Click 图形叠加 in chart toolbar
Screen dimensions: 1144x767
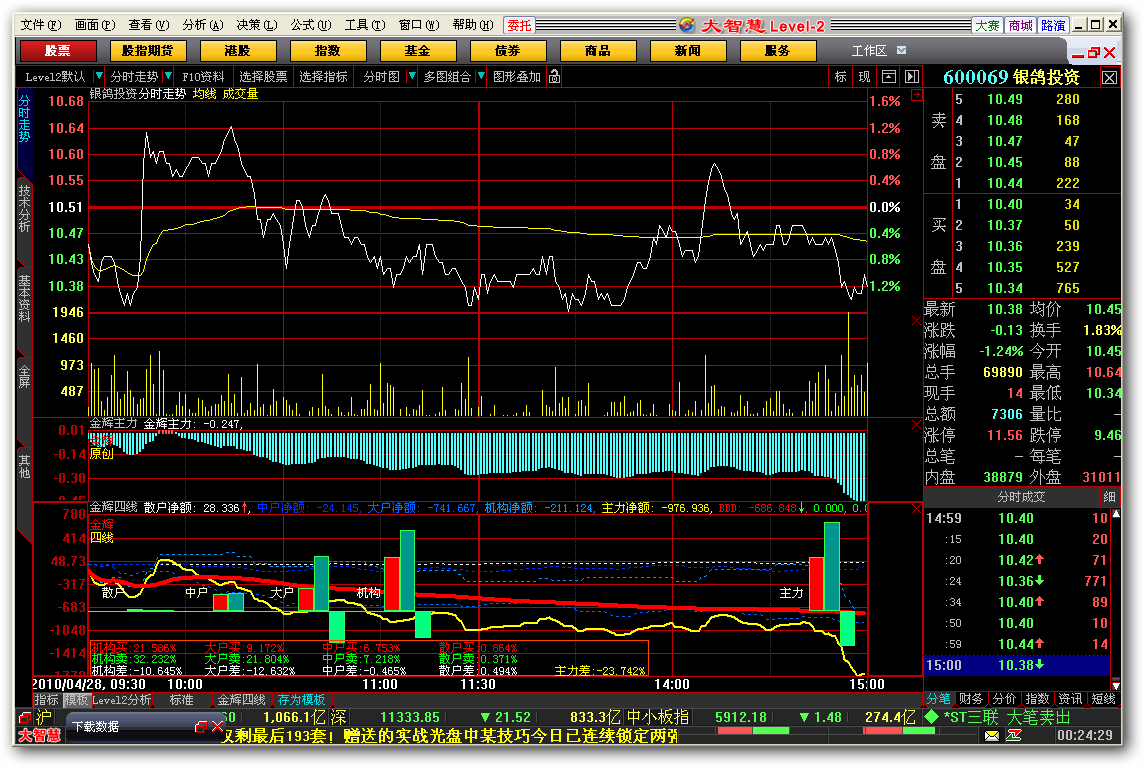tap(517, 77)
